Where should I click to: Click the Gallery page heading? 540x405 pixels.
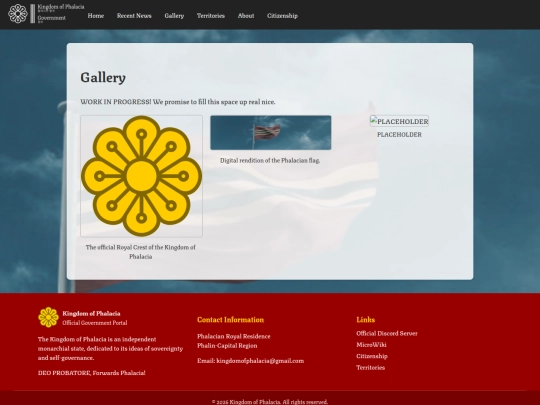point(103,77)
